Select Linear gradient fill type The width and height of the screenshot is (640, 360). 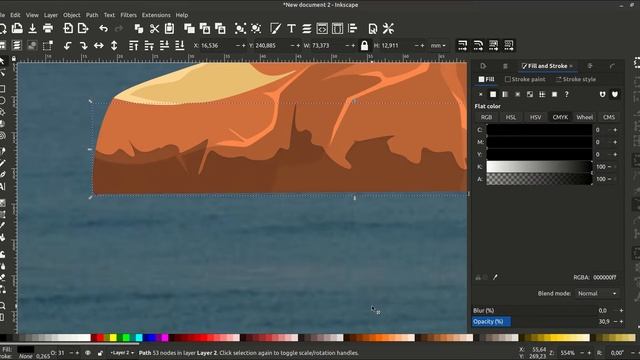coord(505,94)
